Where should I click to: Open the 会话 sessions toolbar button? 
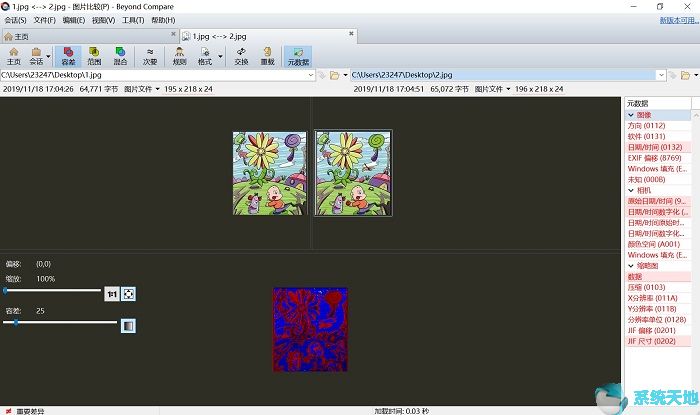[36, 56]
